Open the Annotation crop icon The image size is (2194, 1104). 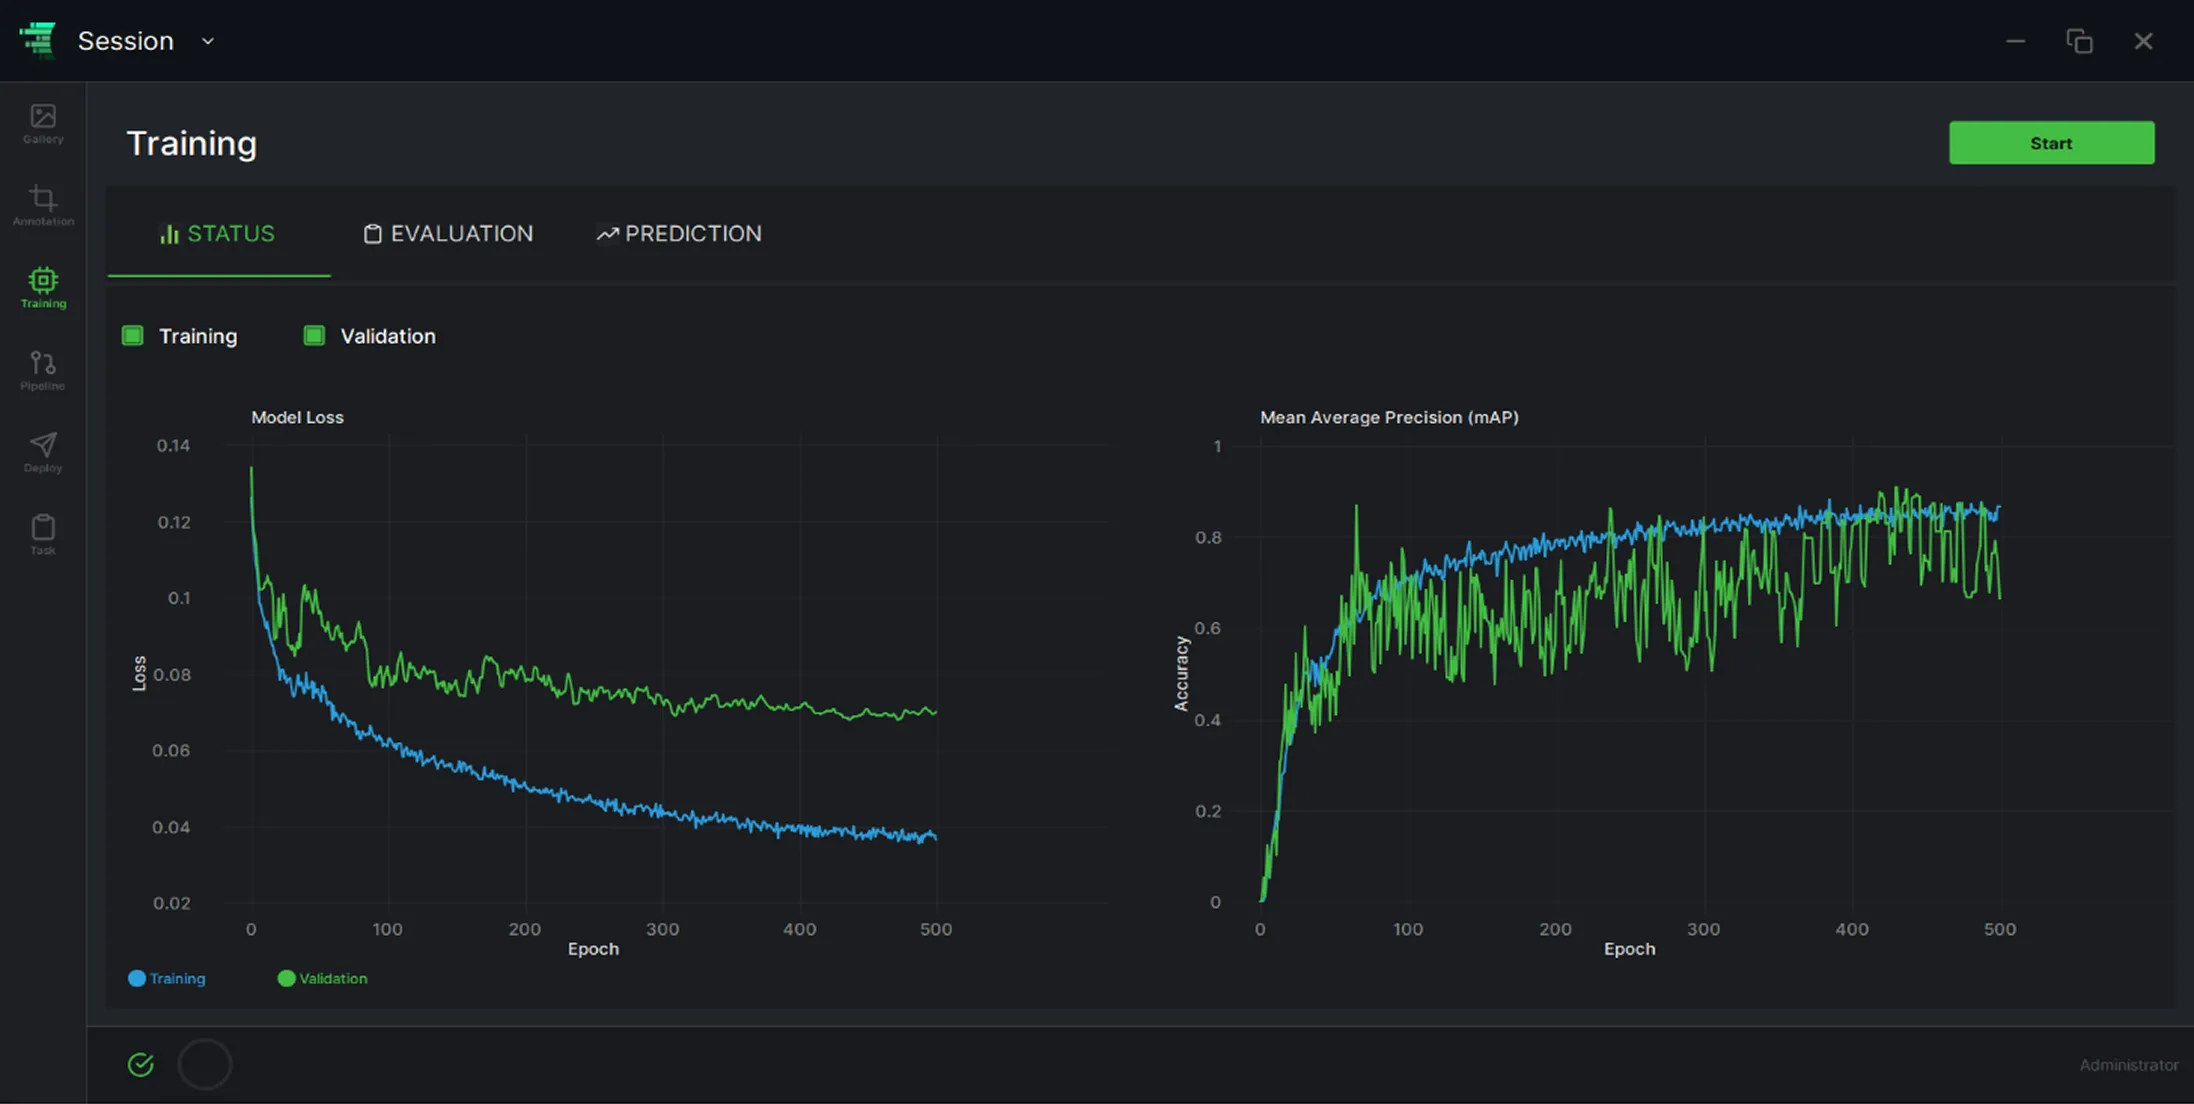(43, 206)
